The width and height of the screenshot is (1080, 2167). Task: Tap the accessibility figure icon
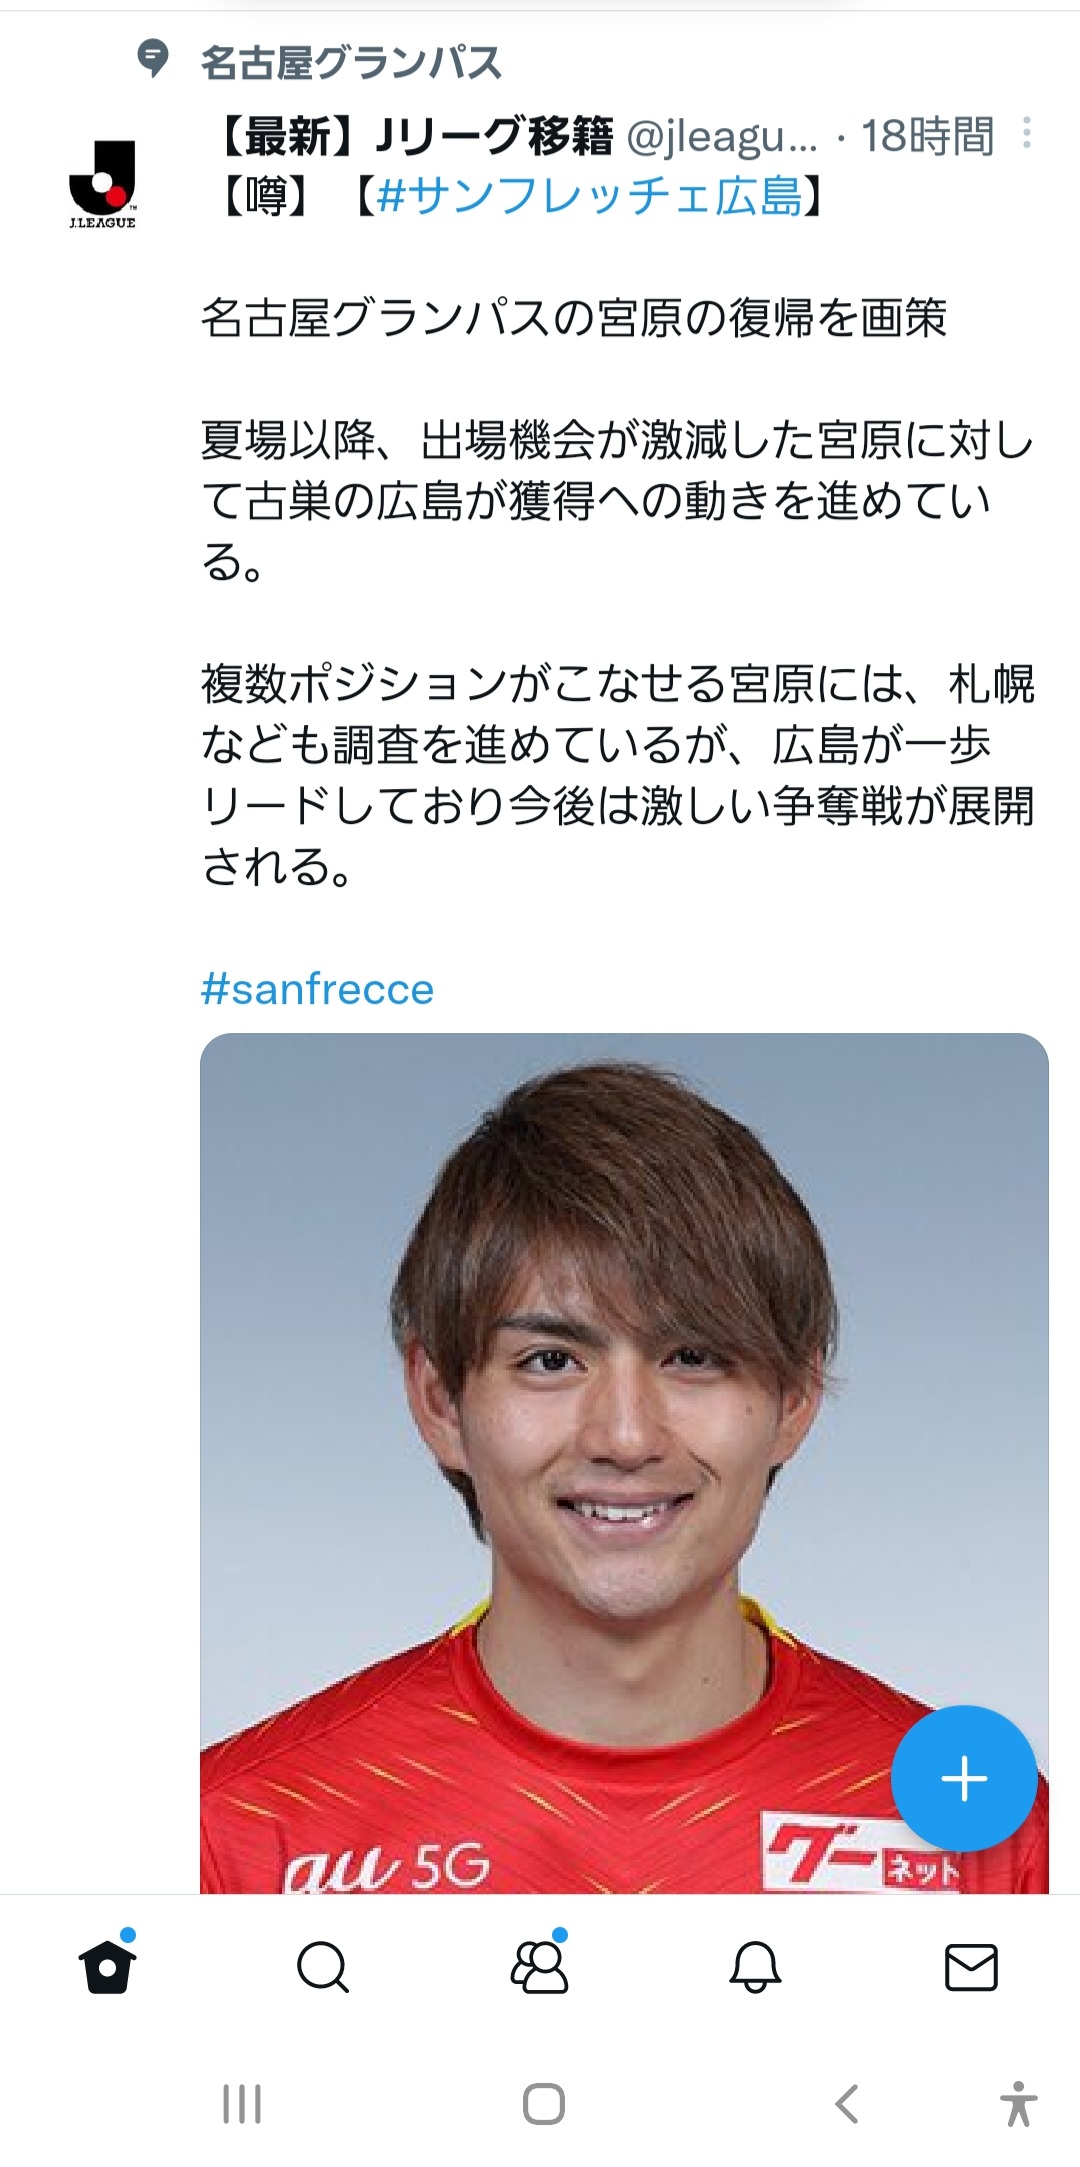coord(1018,2103)
